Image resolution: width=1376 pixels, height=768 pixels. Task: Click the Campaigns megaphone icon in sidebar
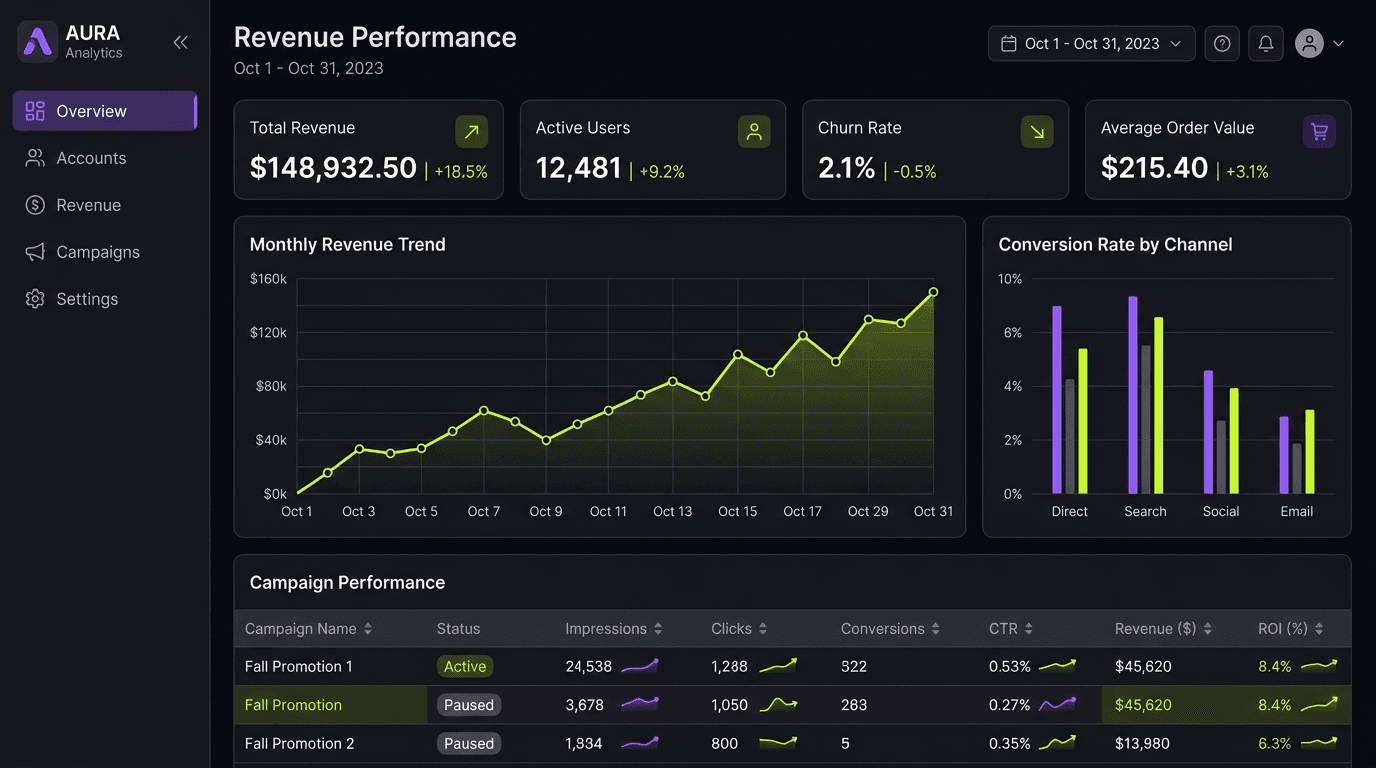click(x=35, y=252)
